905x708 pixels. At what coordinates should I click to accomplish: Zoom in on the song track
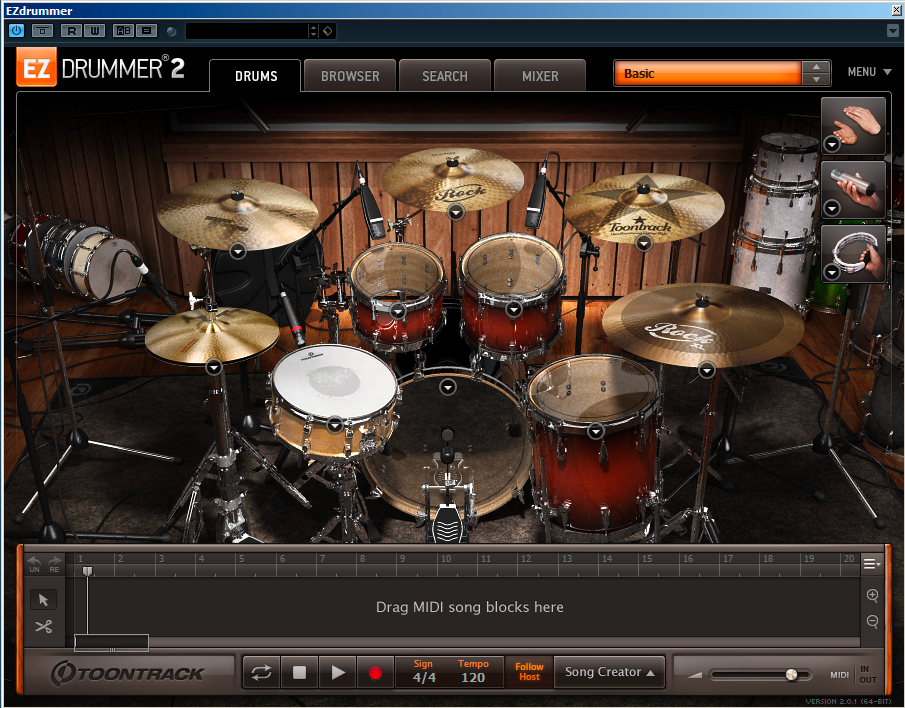[872, 595]
